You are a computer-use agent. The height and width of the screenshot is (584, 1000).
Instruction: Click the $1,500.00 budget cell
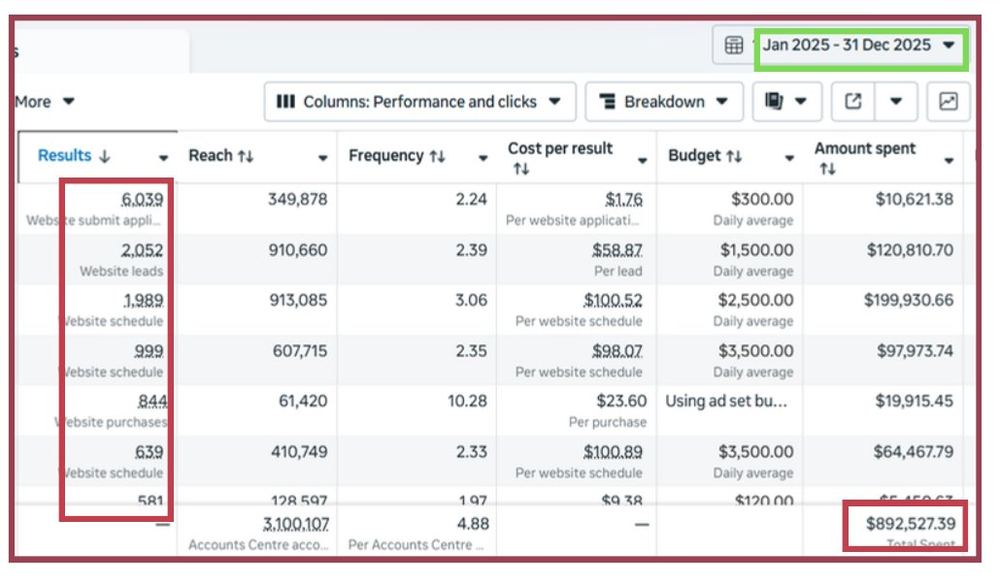click(757, 250)
